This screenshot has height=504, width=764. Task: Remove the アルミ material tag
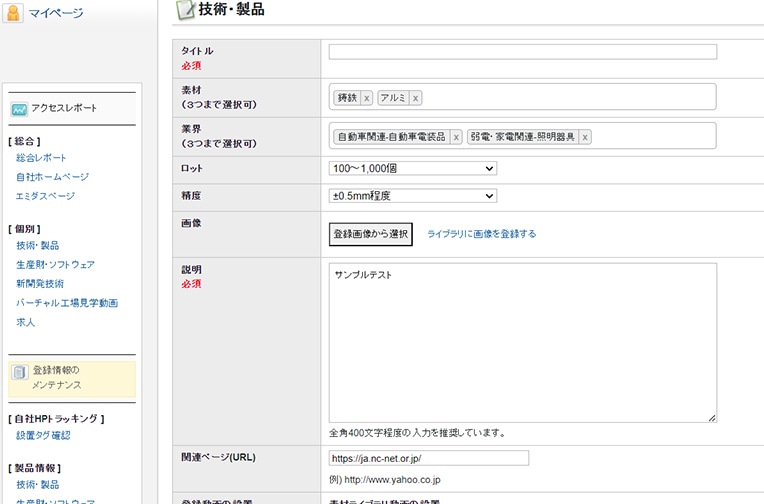[415, 98]
